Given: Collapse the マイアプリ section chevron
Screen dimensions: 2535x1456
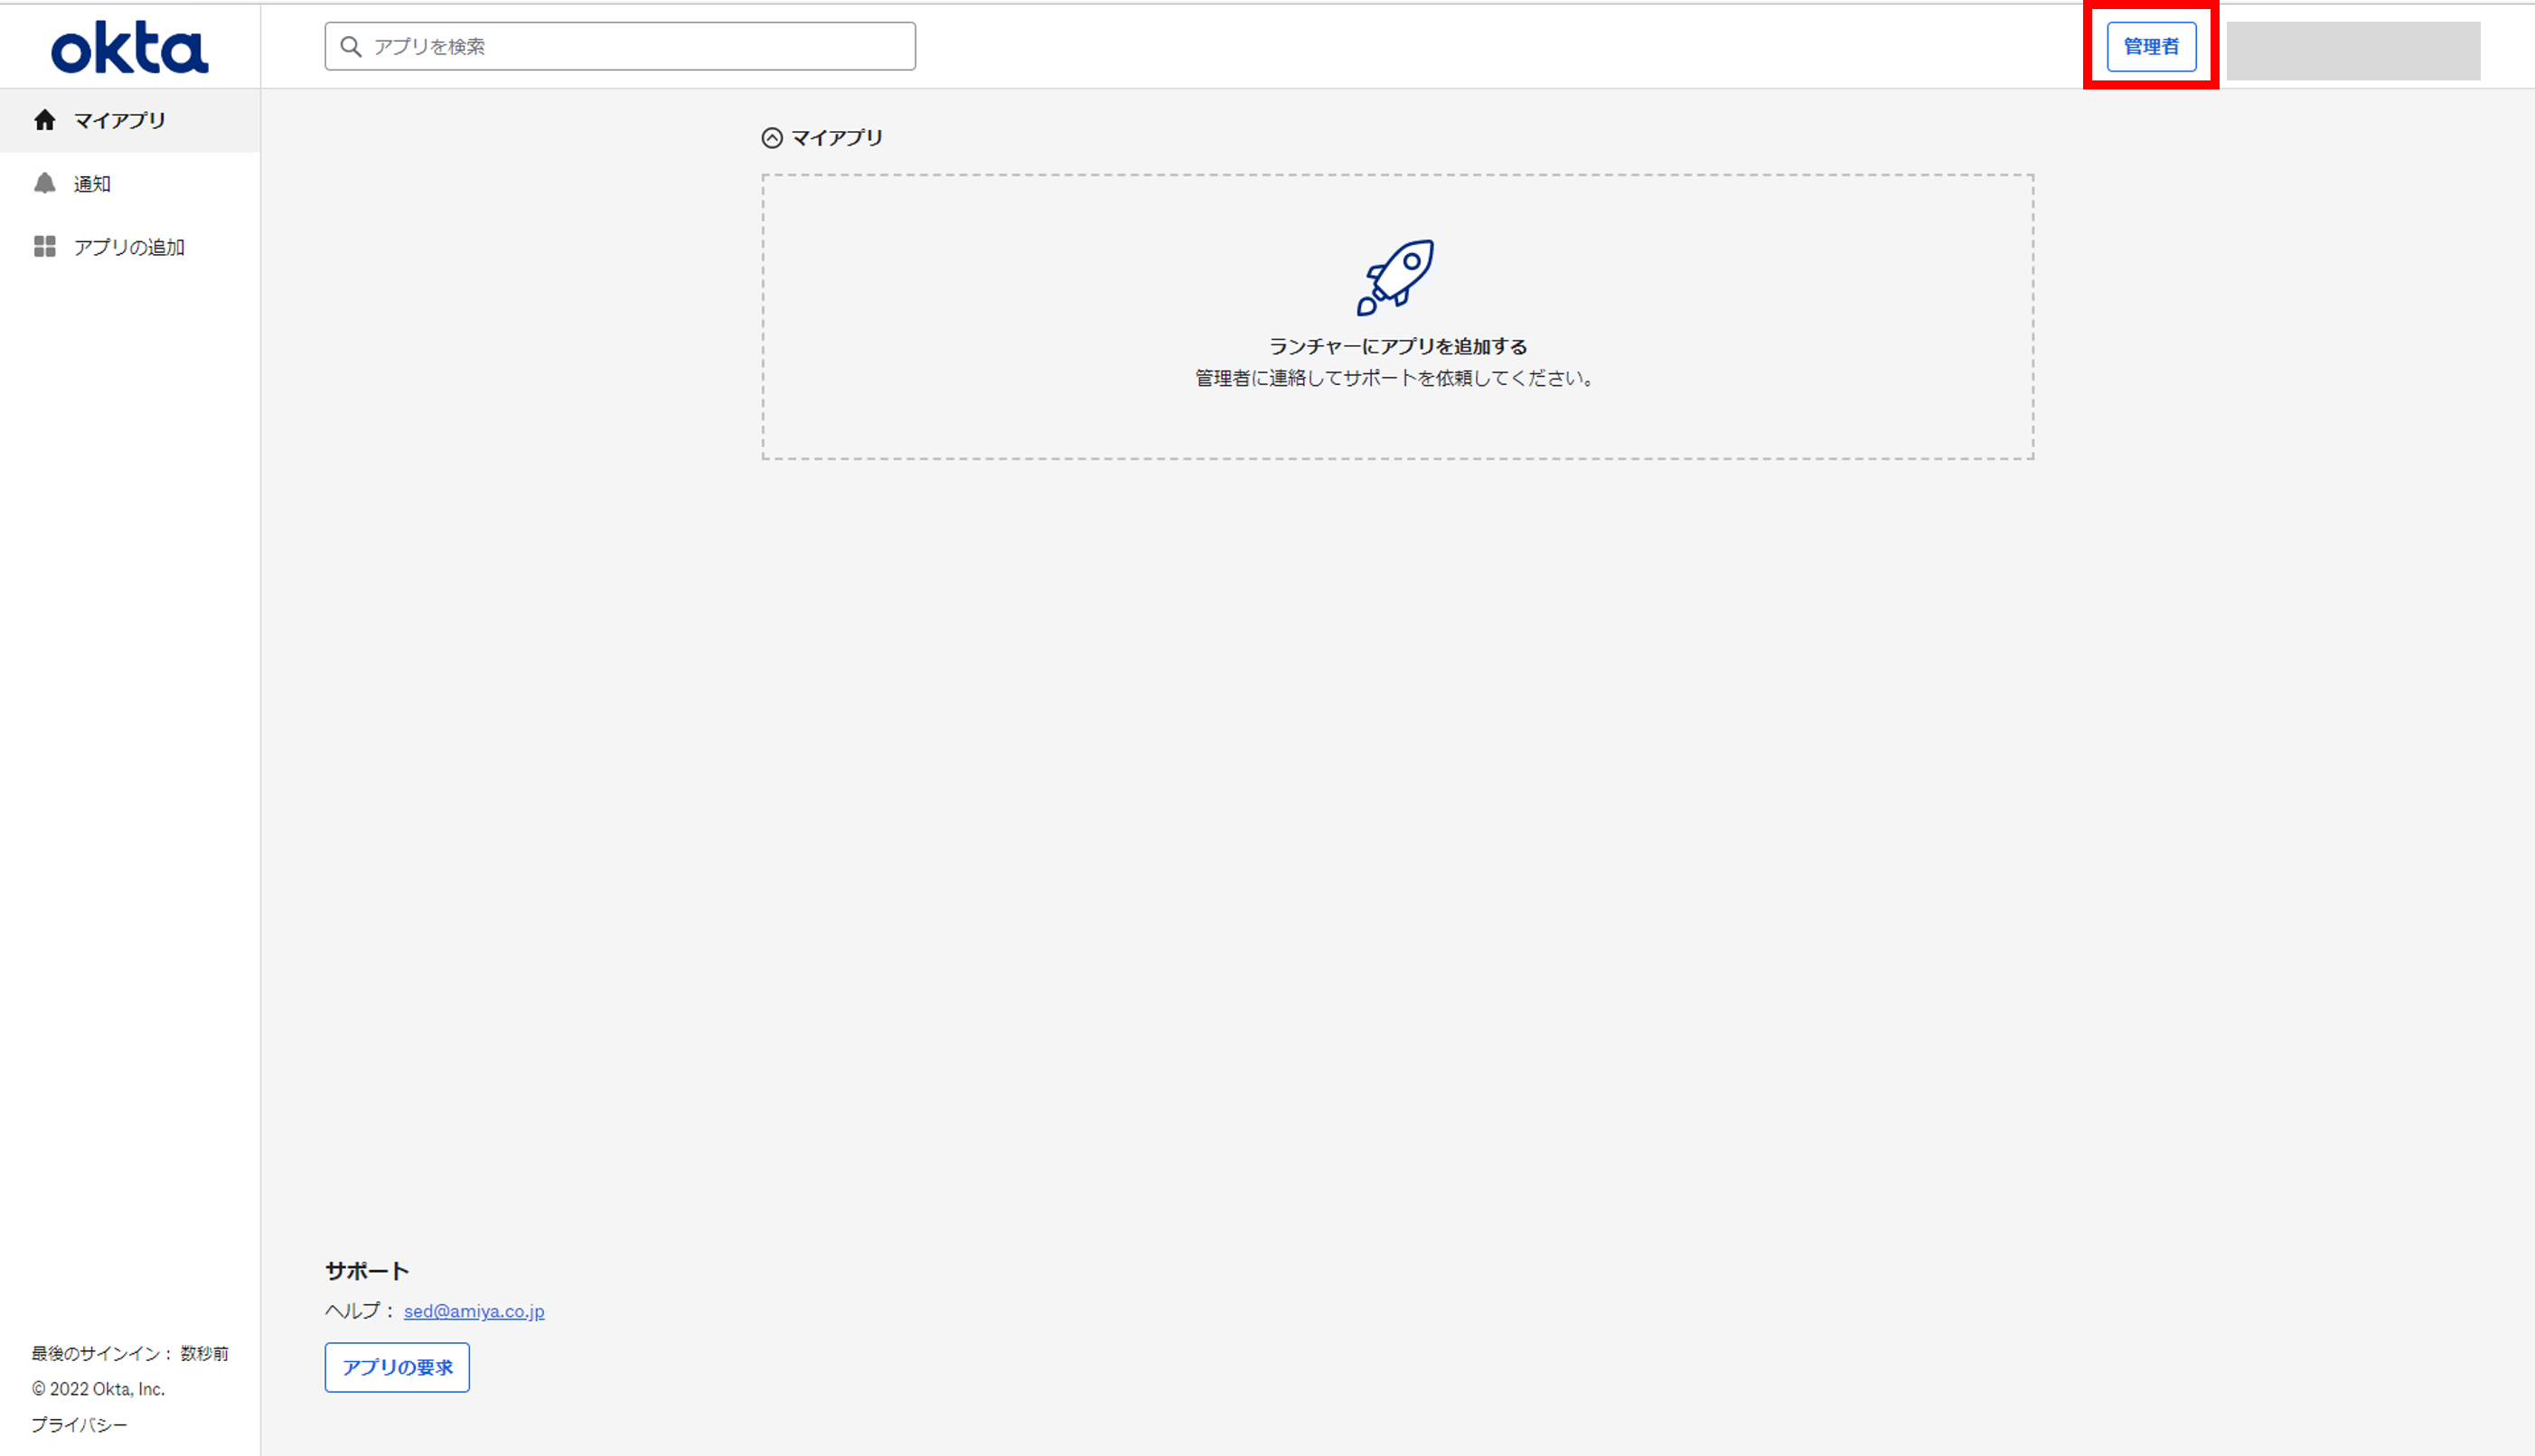Looking at the screenshot, I should tap(772, 138).
